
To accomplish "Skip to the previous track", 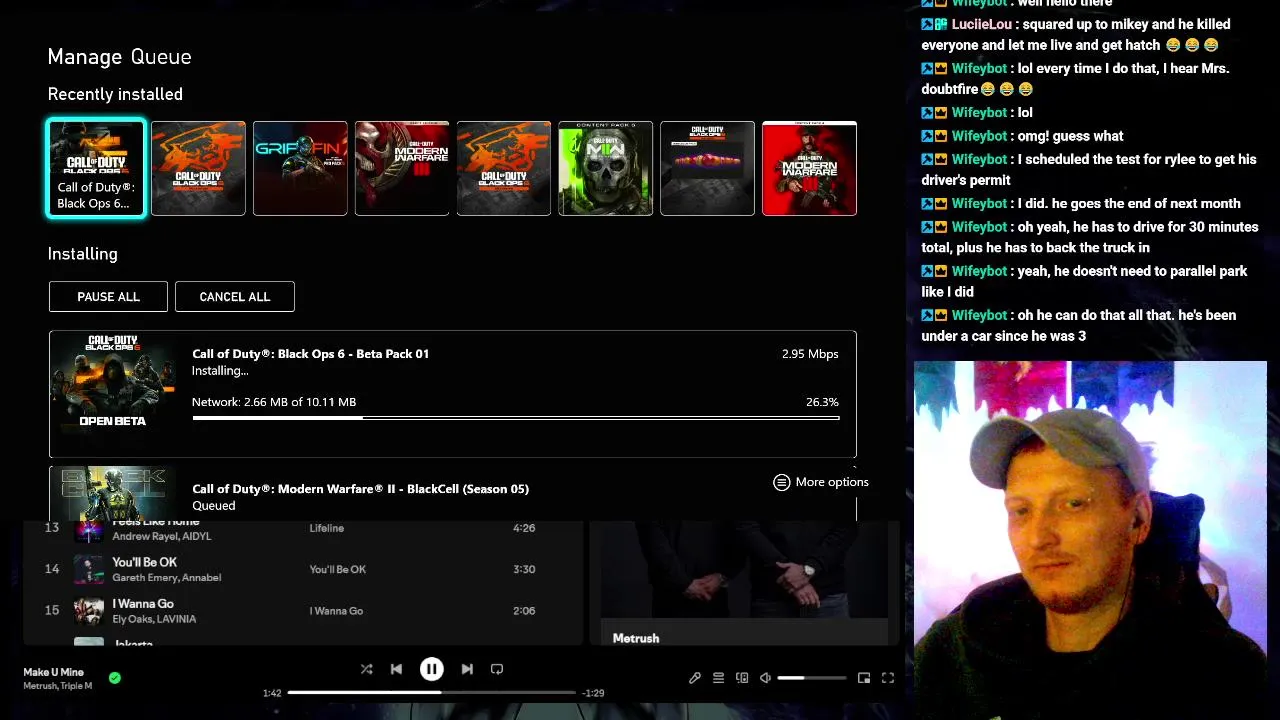I will 396,669.
